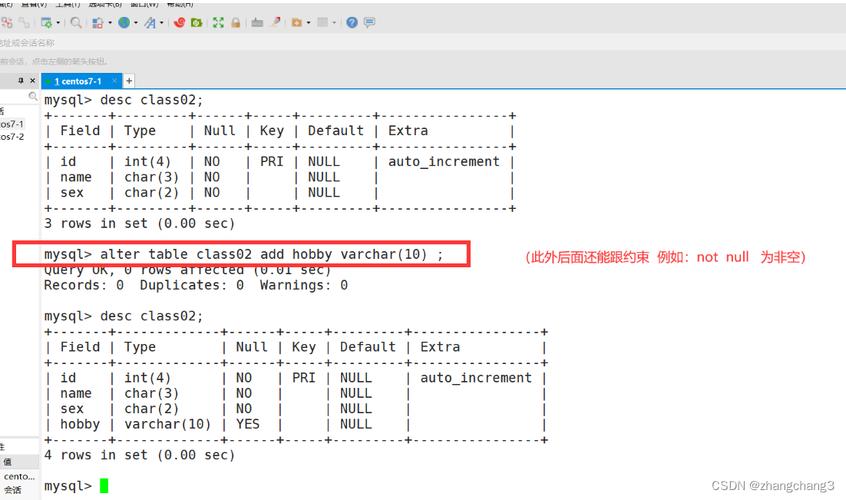Click the 'varchar(10)' type cell

tap(167, 424)
